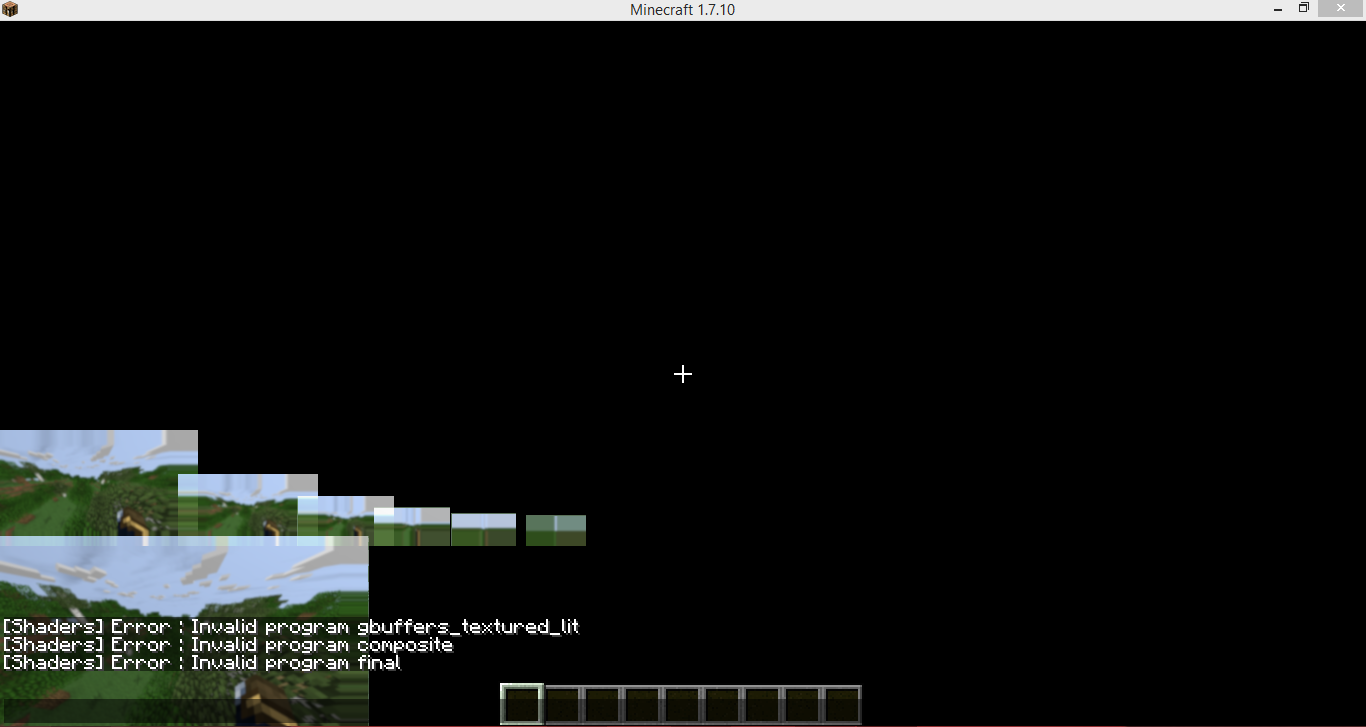
Task: Select the second hotbar slot
Action: (563, 704)
